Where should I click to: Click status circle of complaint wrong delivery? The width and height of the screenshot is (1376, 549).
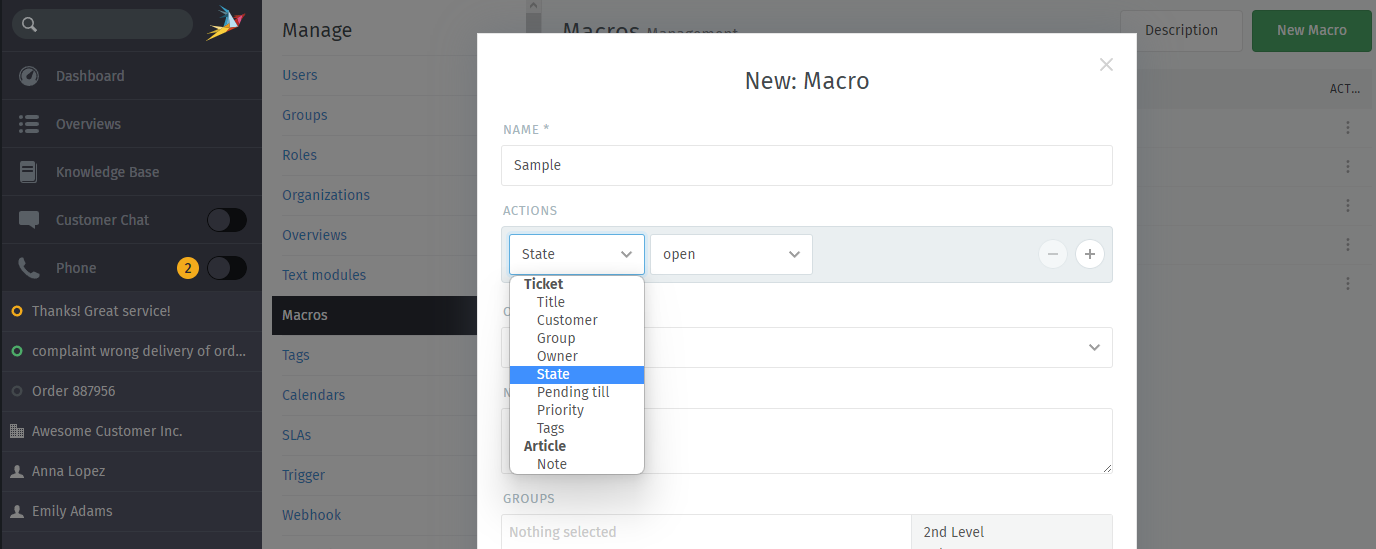pos(16,351)
